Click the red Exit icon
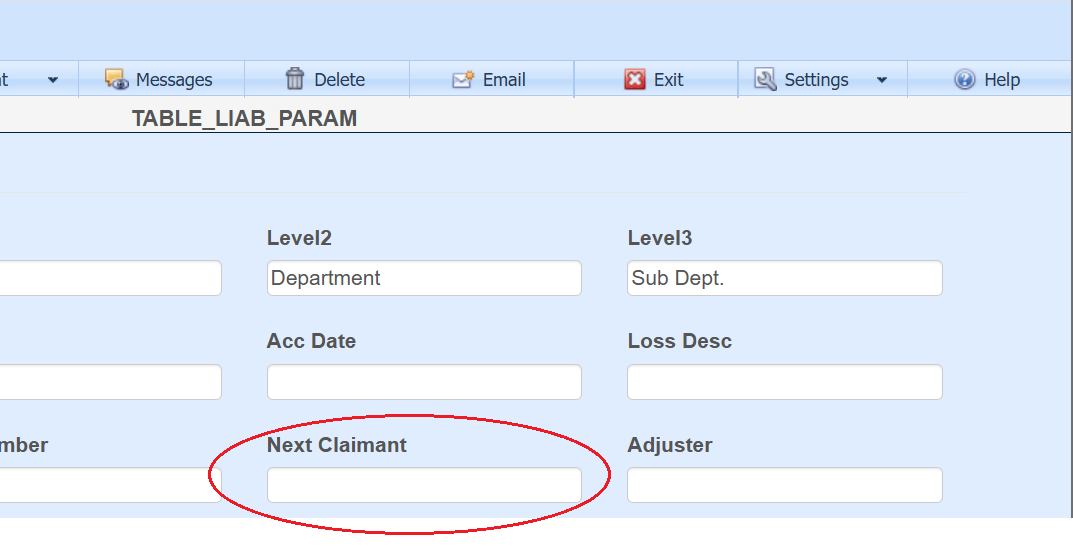Screen dimensions: 1073x552 click(x=635, y=79)
